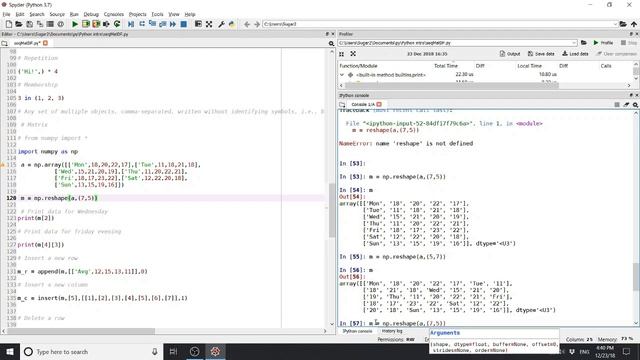Viewport: 640px width, 360px height.
Task: Open Task View on taskbar
Action: click(173, 351)
